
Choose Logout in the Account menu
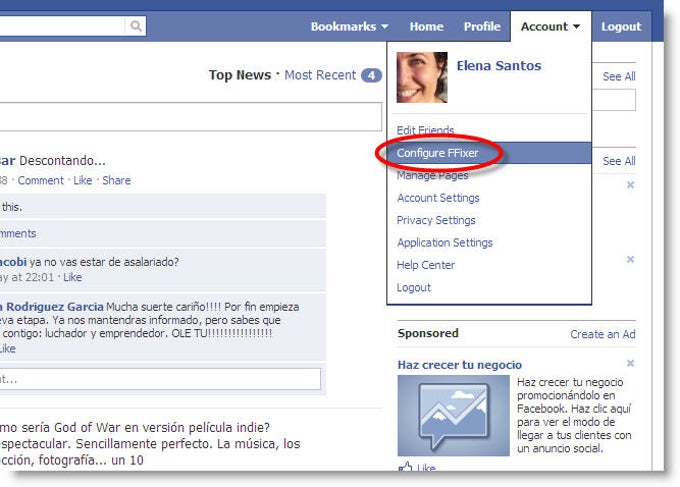(x=414, y=288)
